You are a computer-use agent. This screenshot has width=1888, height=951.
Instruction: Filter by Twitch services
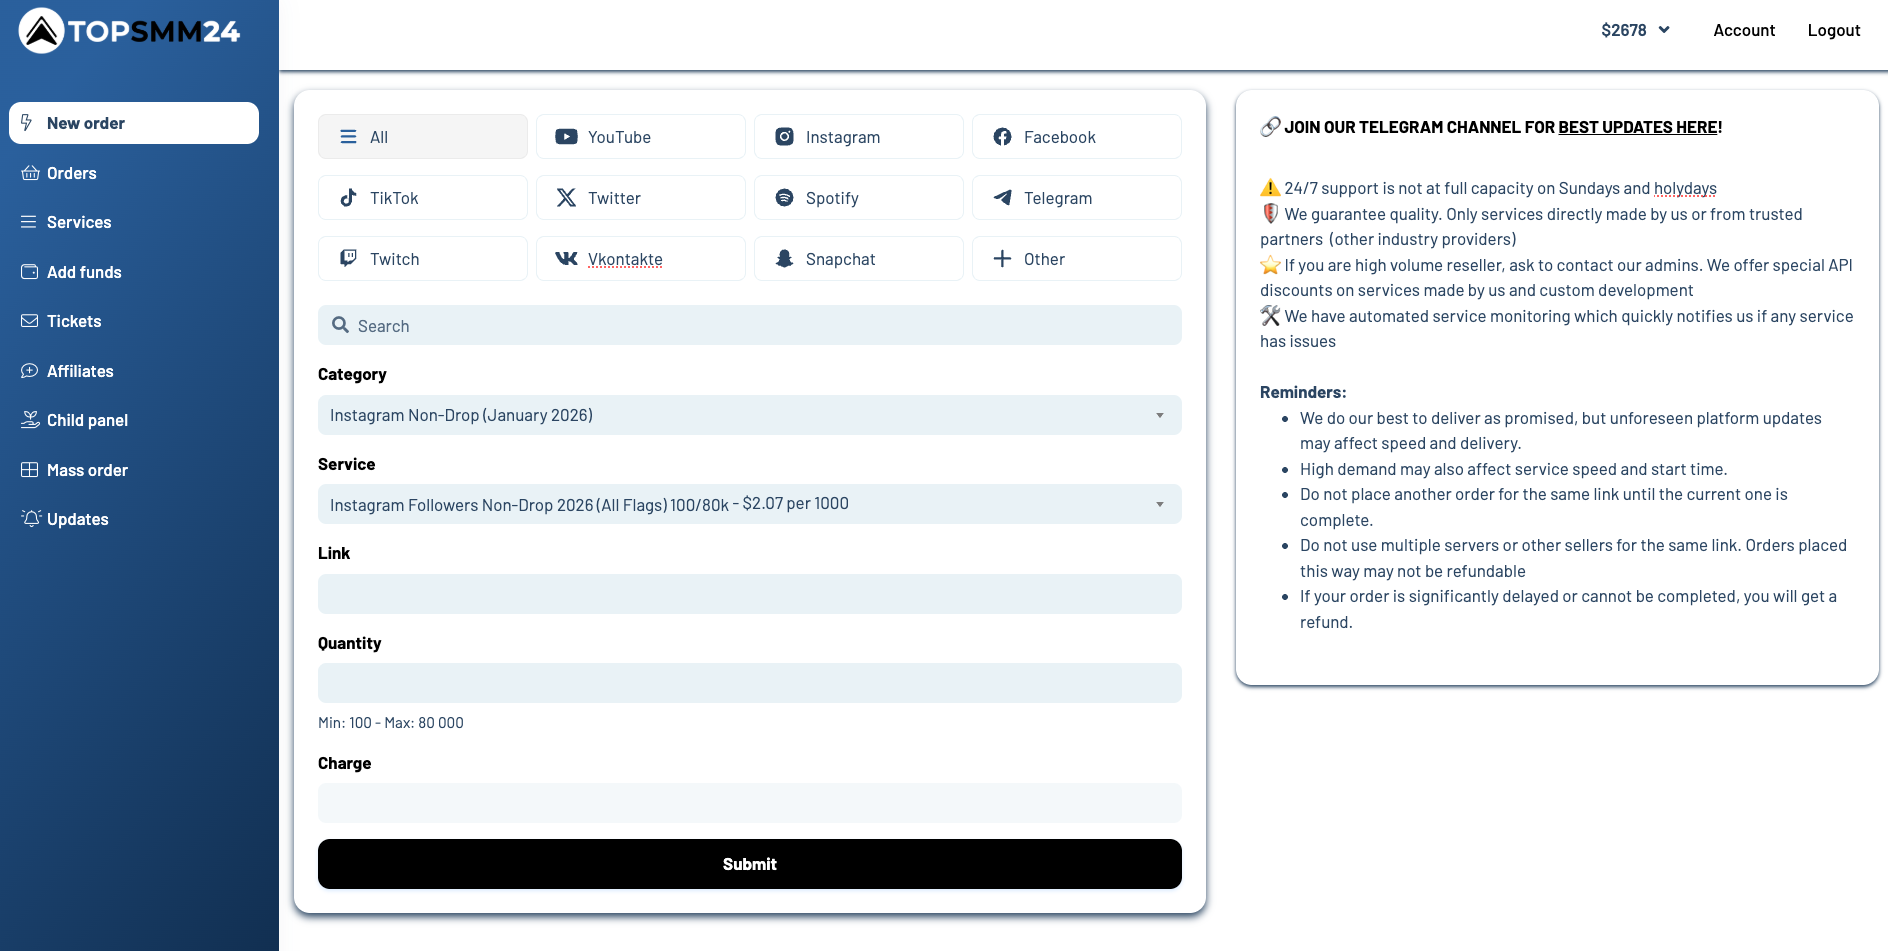(422, 259)
